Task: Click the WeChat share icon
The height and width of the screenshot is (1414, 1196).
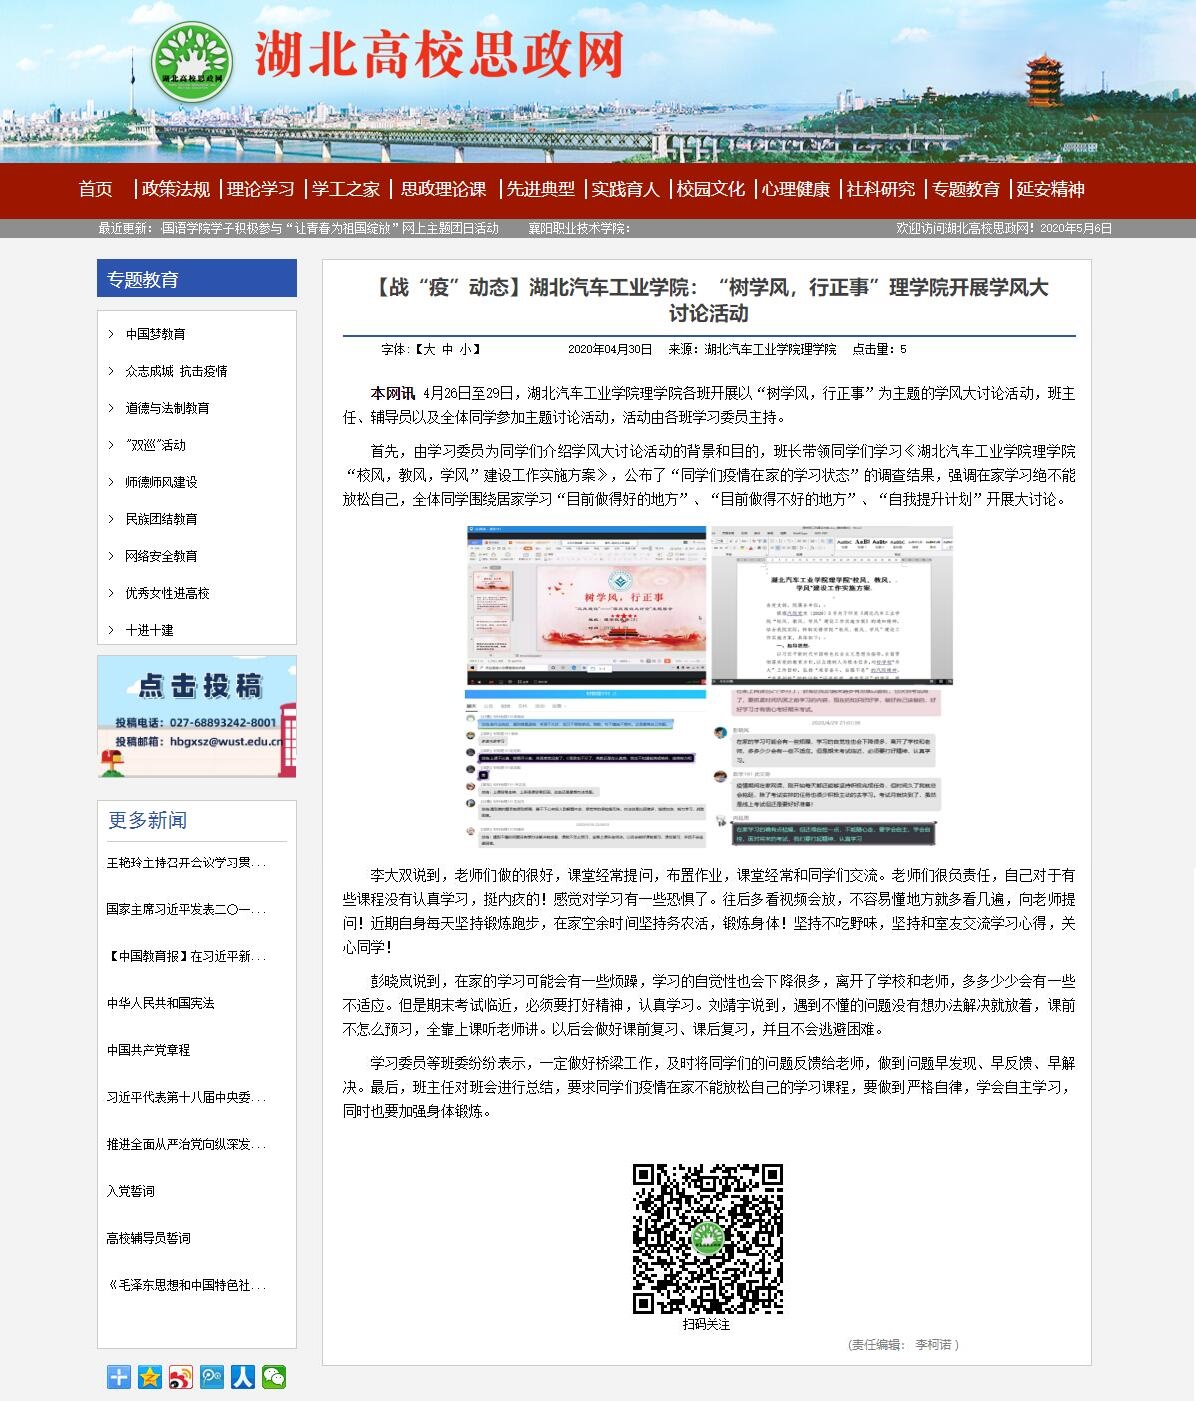Action: [x=273, y=1377]
